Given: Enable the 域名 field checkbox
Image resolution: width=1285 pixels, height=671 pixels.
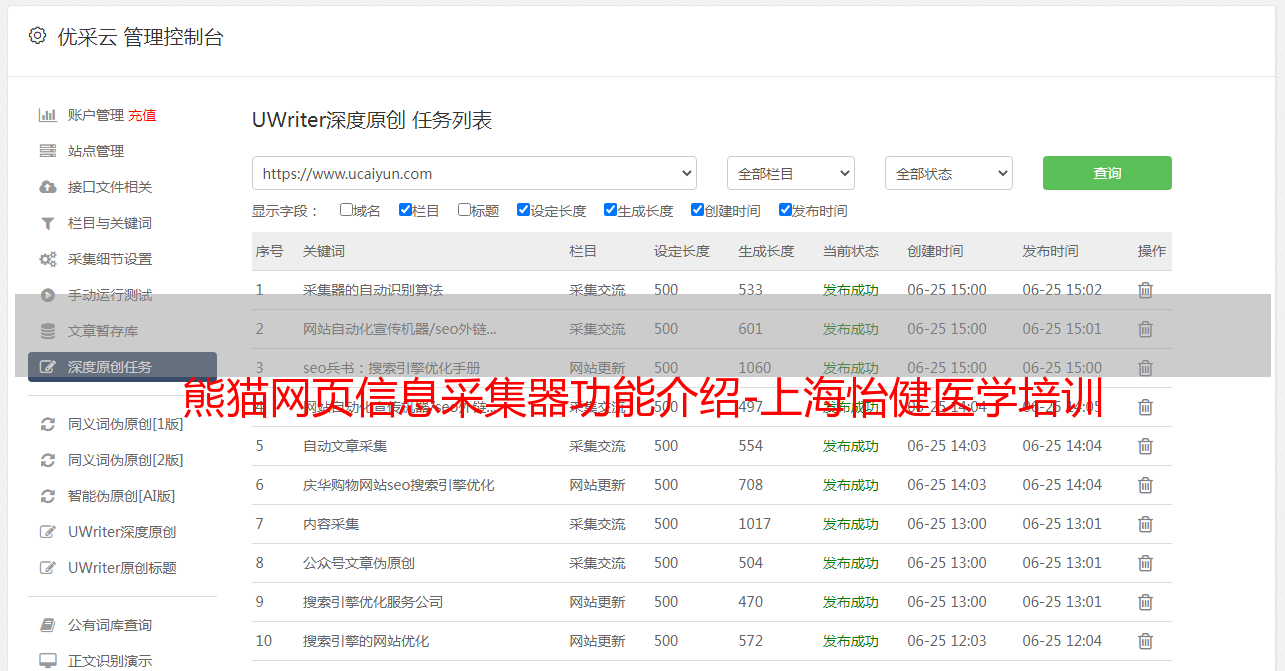Looking at the screenshot, I should pos(346,210).
